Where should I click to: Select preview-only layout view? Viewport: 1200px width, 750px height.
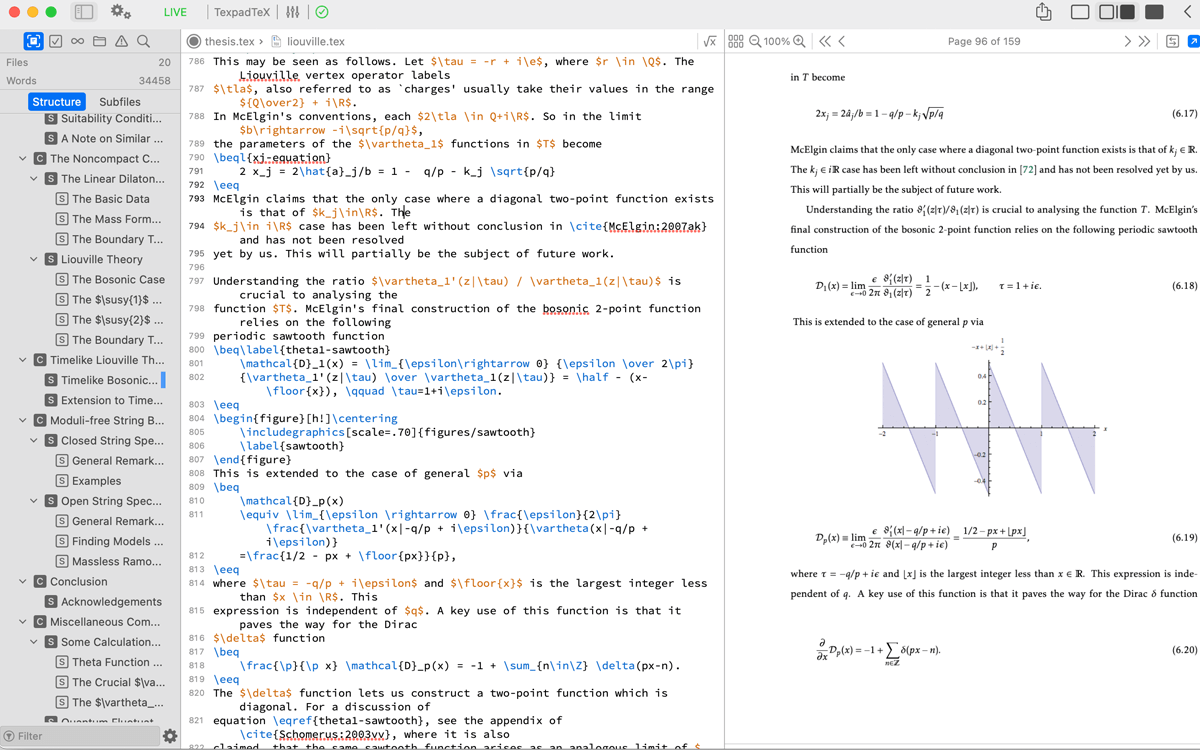[1154, 12]
